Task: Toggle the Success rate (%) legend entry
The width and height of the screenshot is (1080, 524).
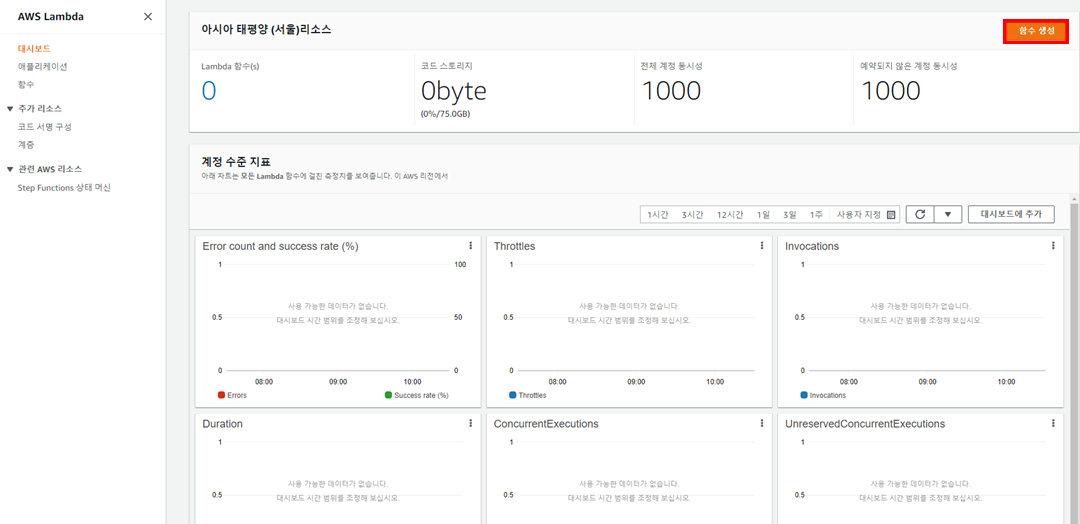Action: click(417, 395)
